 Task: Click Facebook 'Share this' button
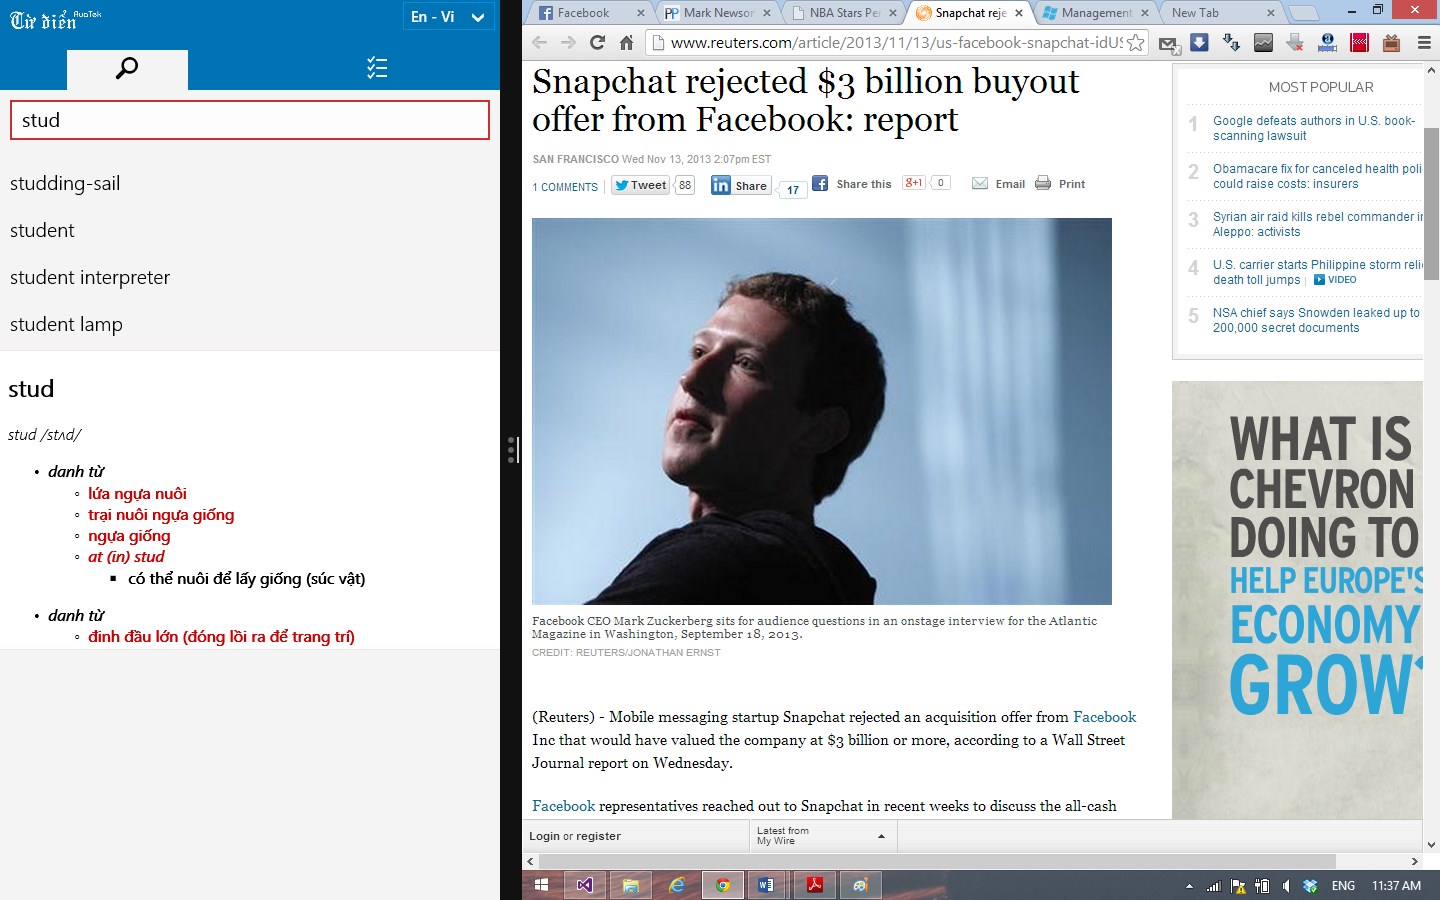pos(852,184)
